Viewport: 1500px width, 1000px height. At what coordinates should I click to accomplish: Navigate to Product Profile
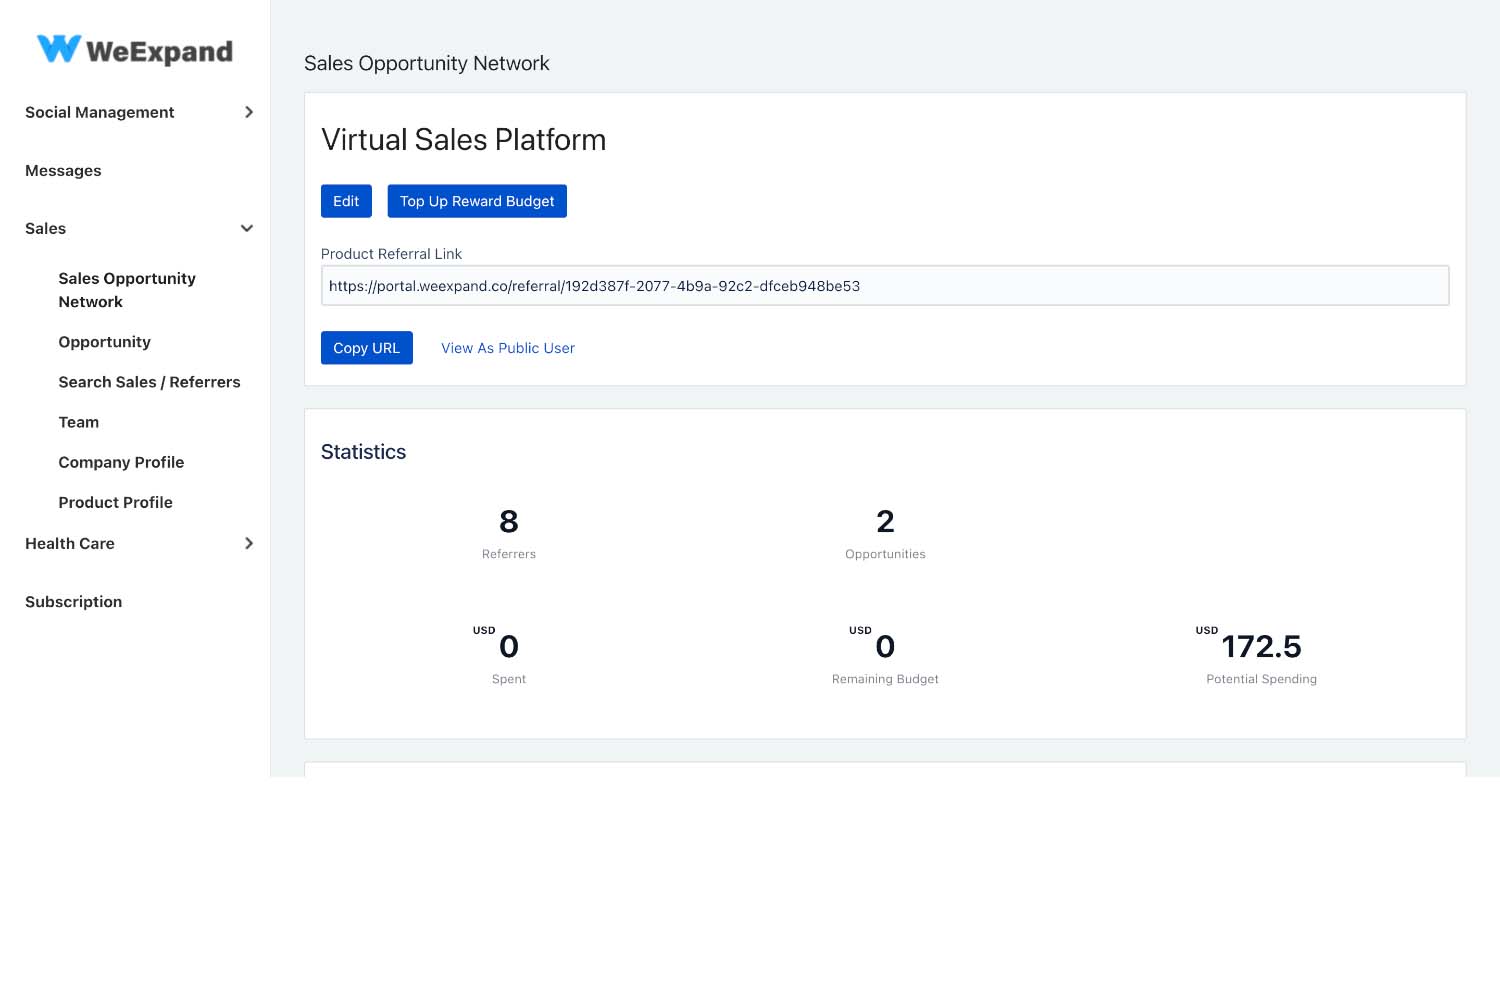115,502
